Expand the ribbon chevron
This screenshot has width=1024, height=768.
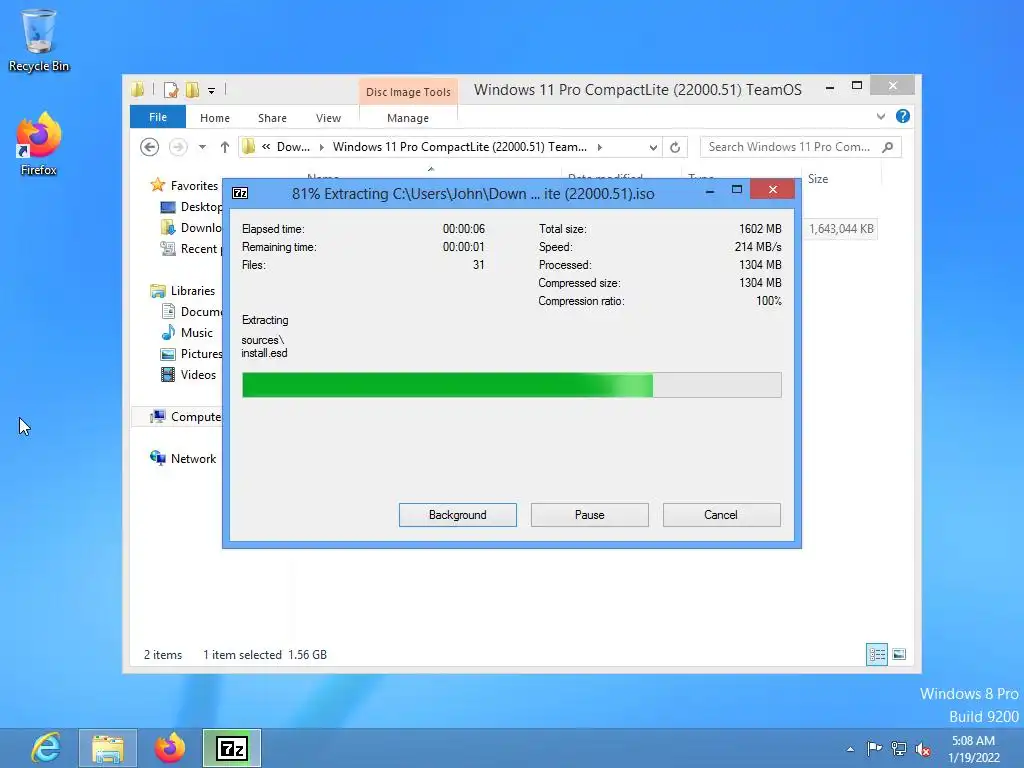[x=881, y=116]
